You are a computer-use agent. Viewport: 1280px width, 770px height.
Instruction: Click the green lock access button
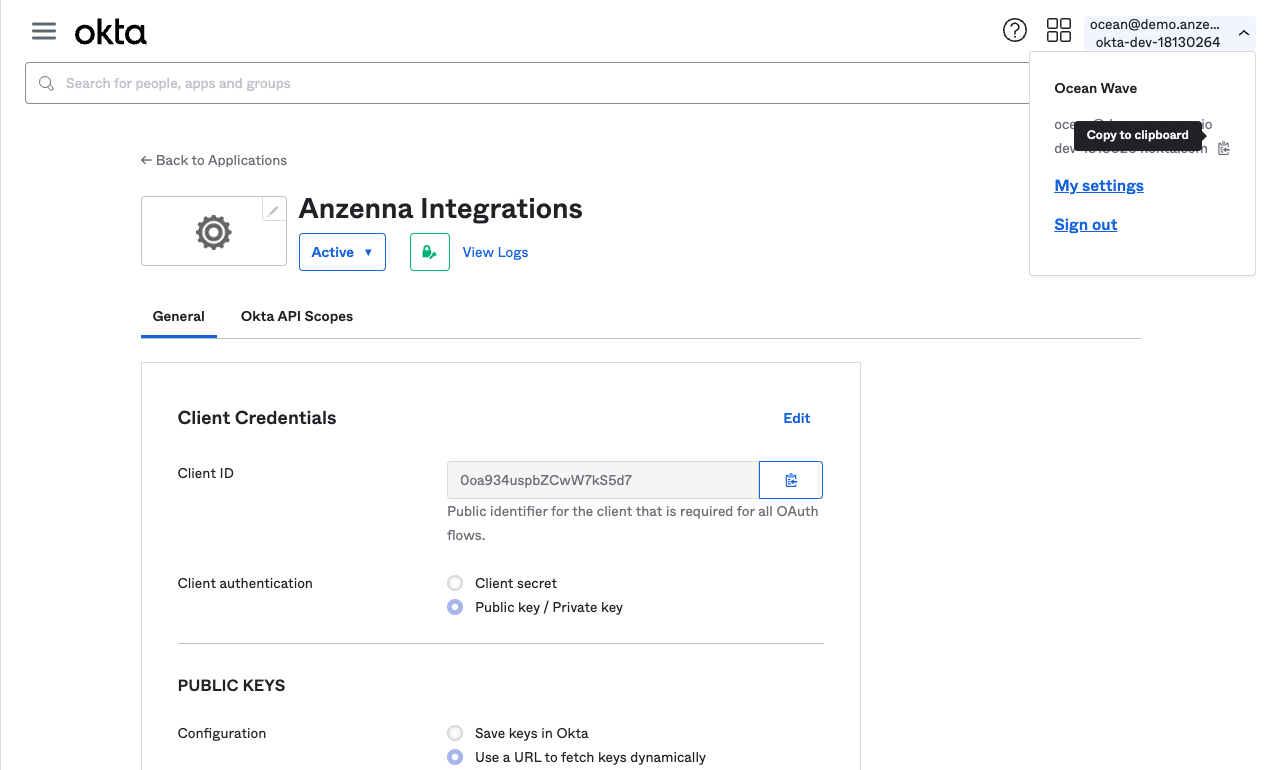tap(429, 252)
